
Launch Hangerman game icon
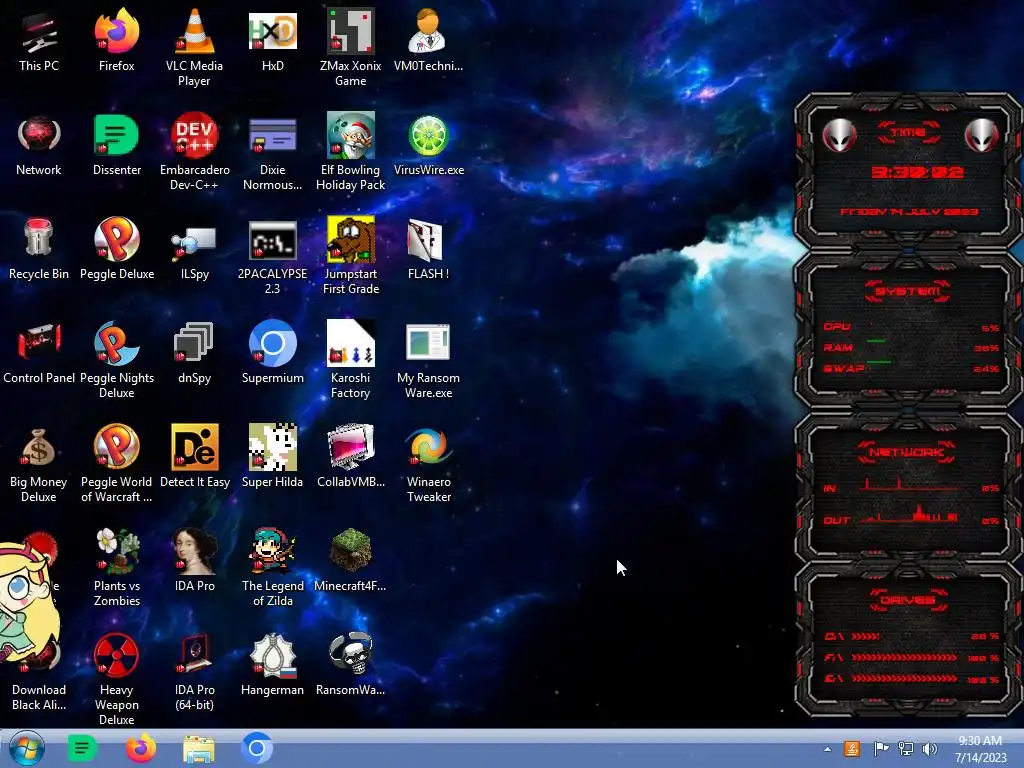(272, 665)
